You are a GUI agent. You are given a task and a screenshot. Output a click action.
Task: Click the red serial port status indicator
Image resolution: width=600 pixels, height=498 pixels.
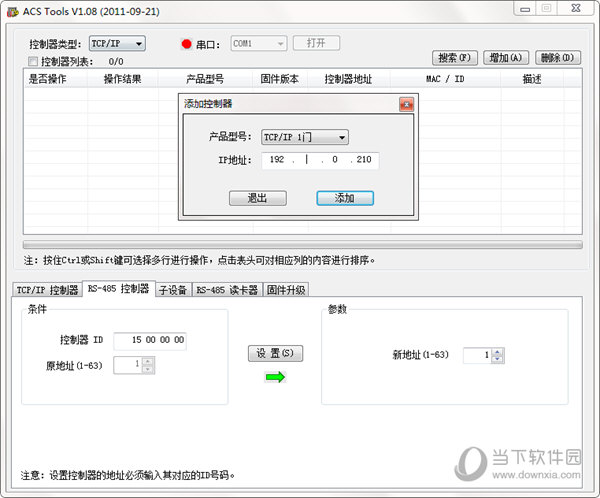(x=186, y=44)
